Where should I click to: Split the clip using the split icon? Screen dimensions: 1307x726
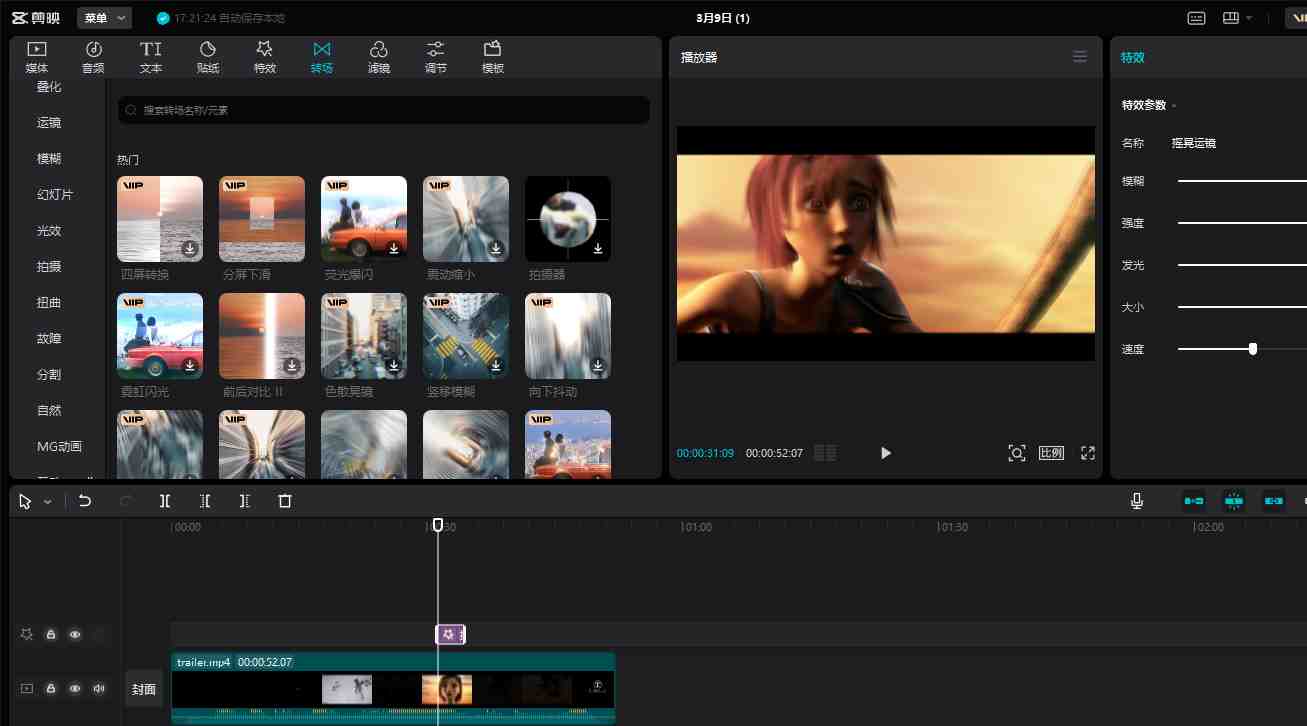pos(165,500)
